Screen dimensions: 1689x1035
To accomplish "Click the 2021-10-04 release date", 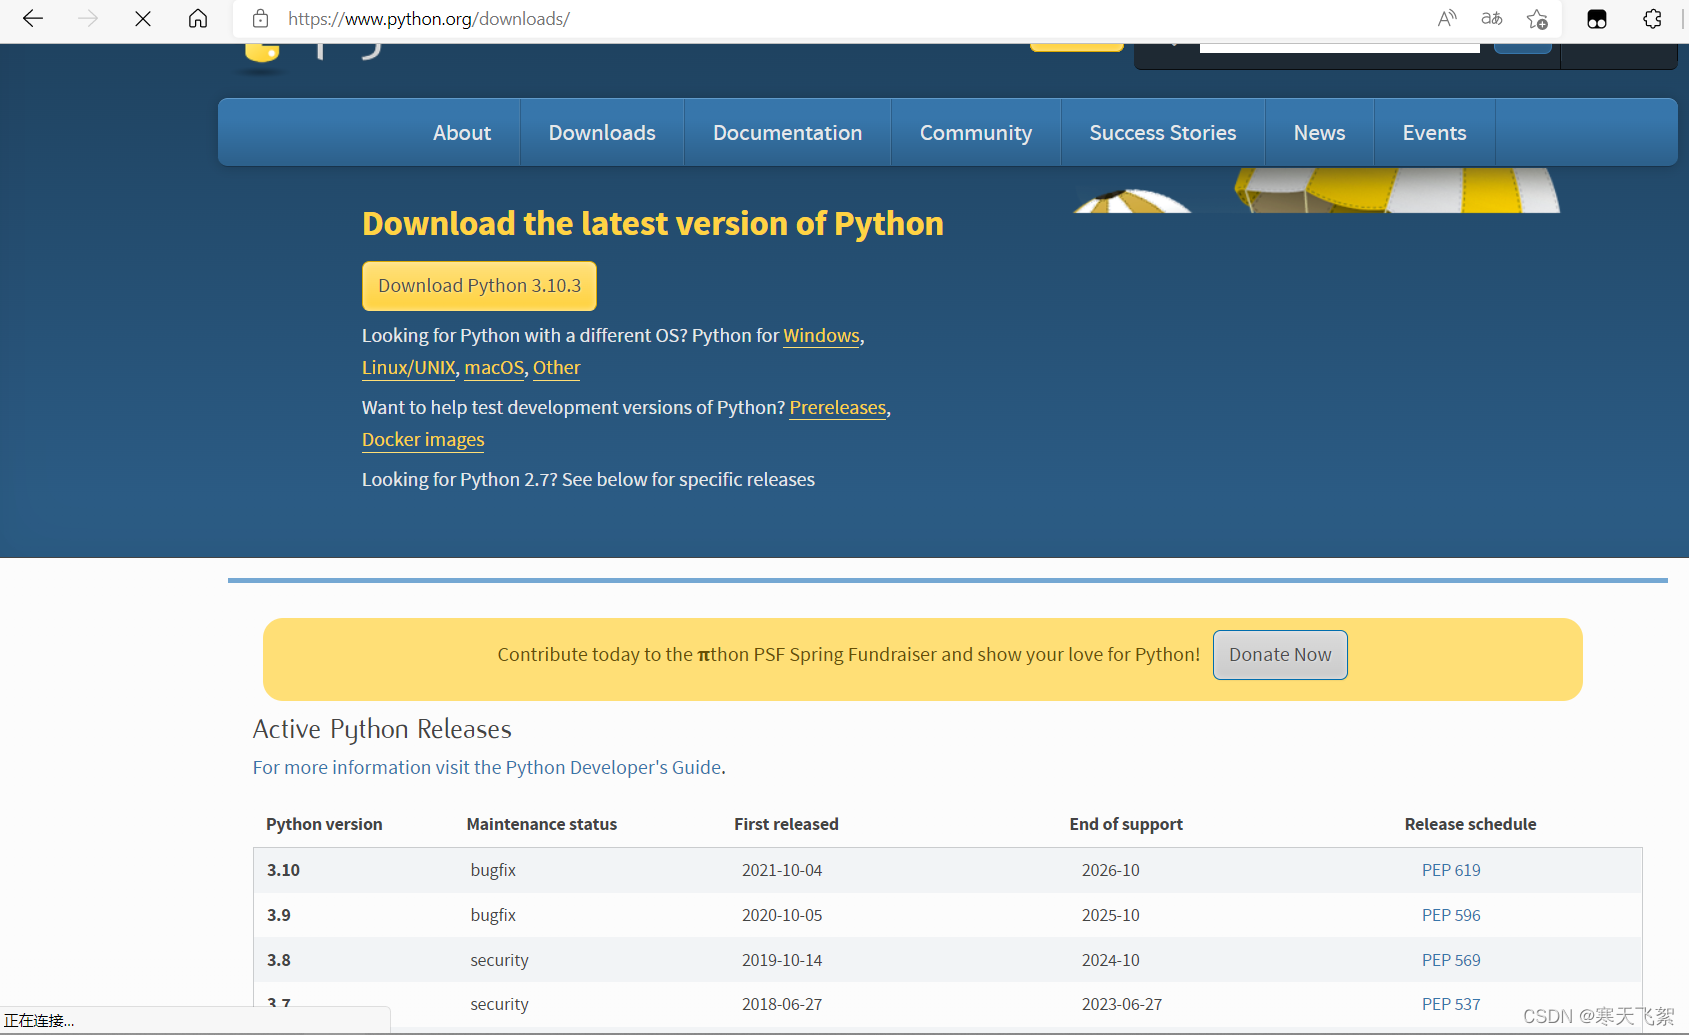I will coord(782,870).
